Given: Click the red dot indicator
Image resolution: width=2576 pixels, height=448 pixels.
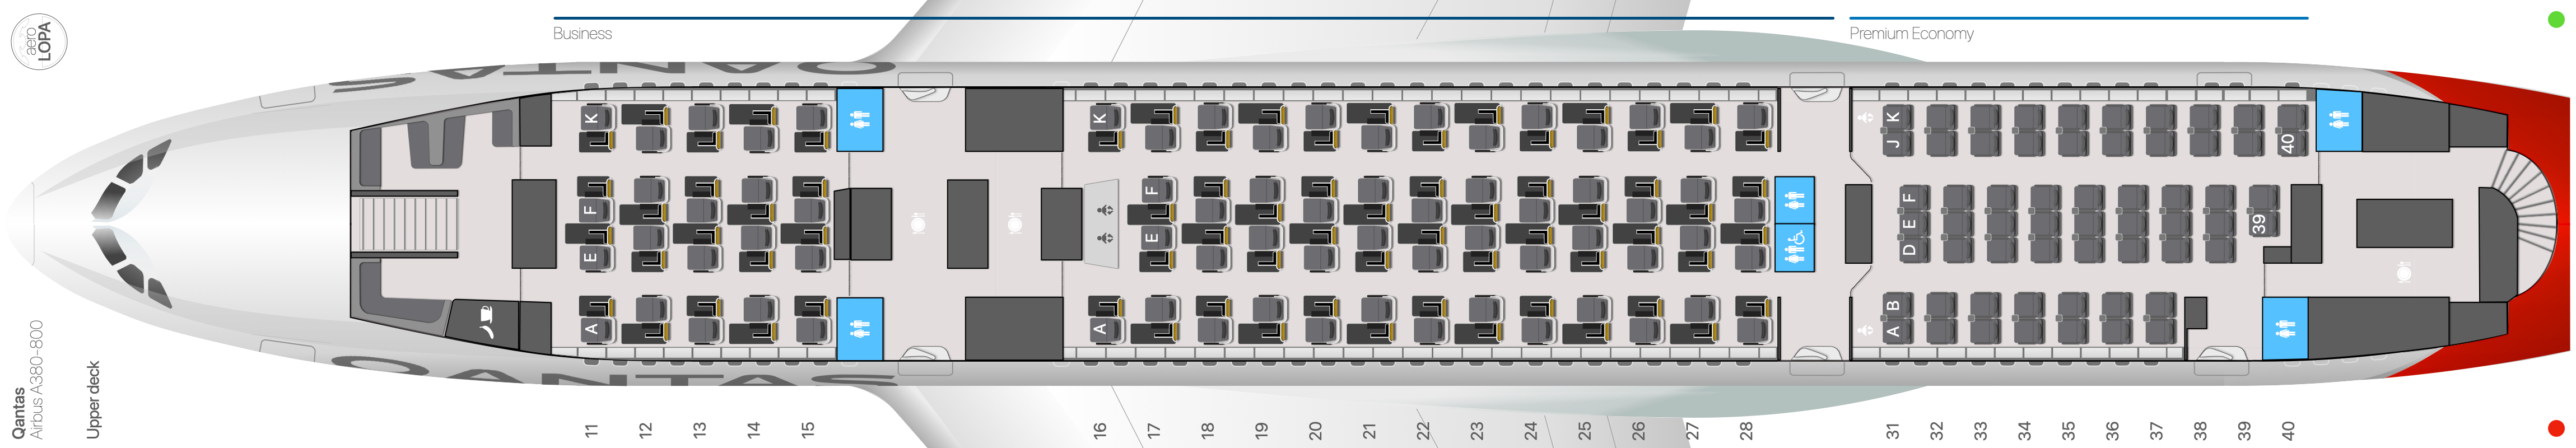Looking at the screenshot, I should click(2556, 429).
